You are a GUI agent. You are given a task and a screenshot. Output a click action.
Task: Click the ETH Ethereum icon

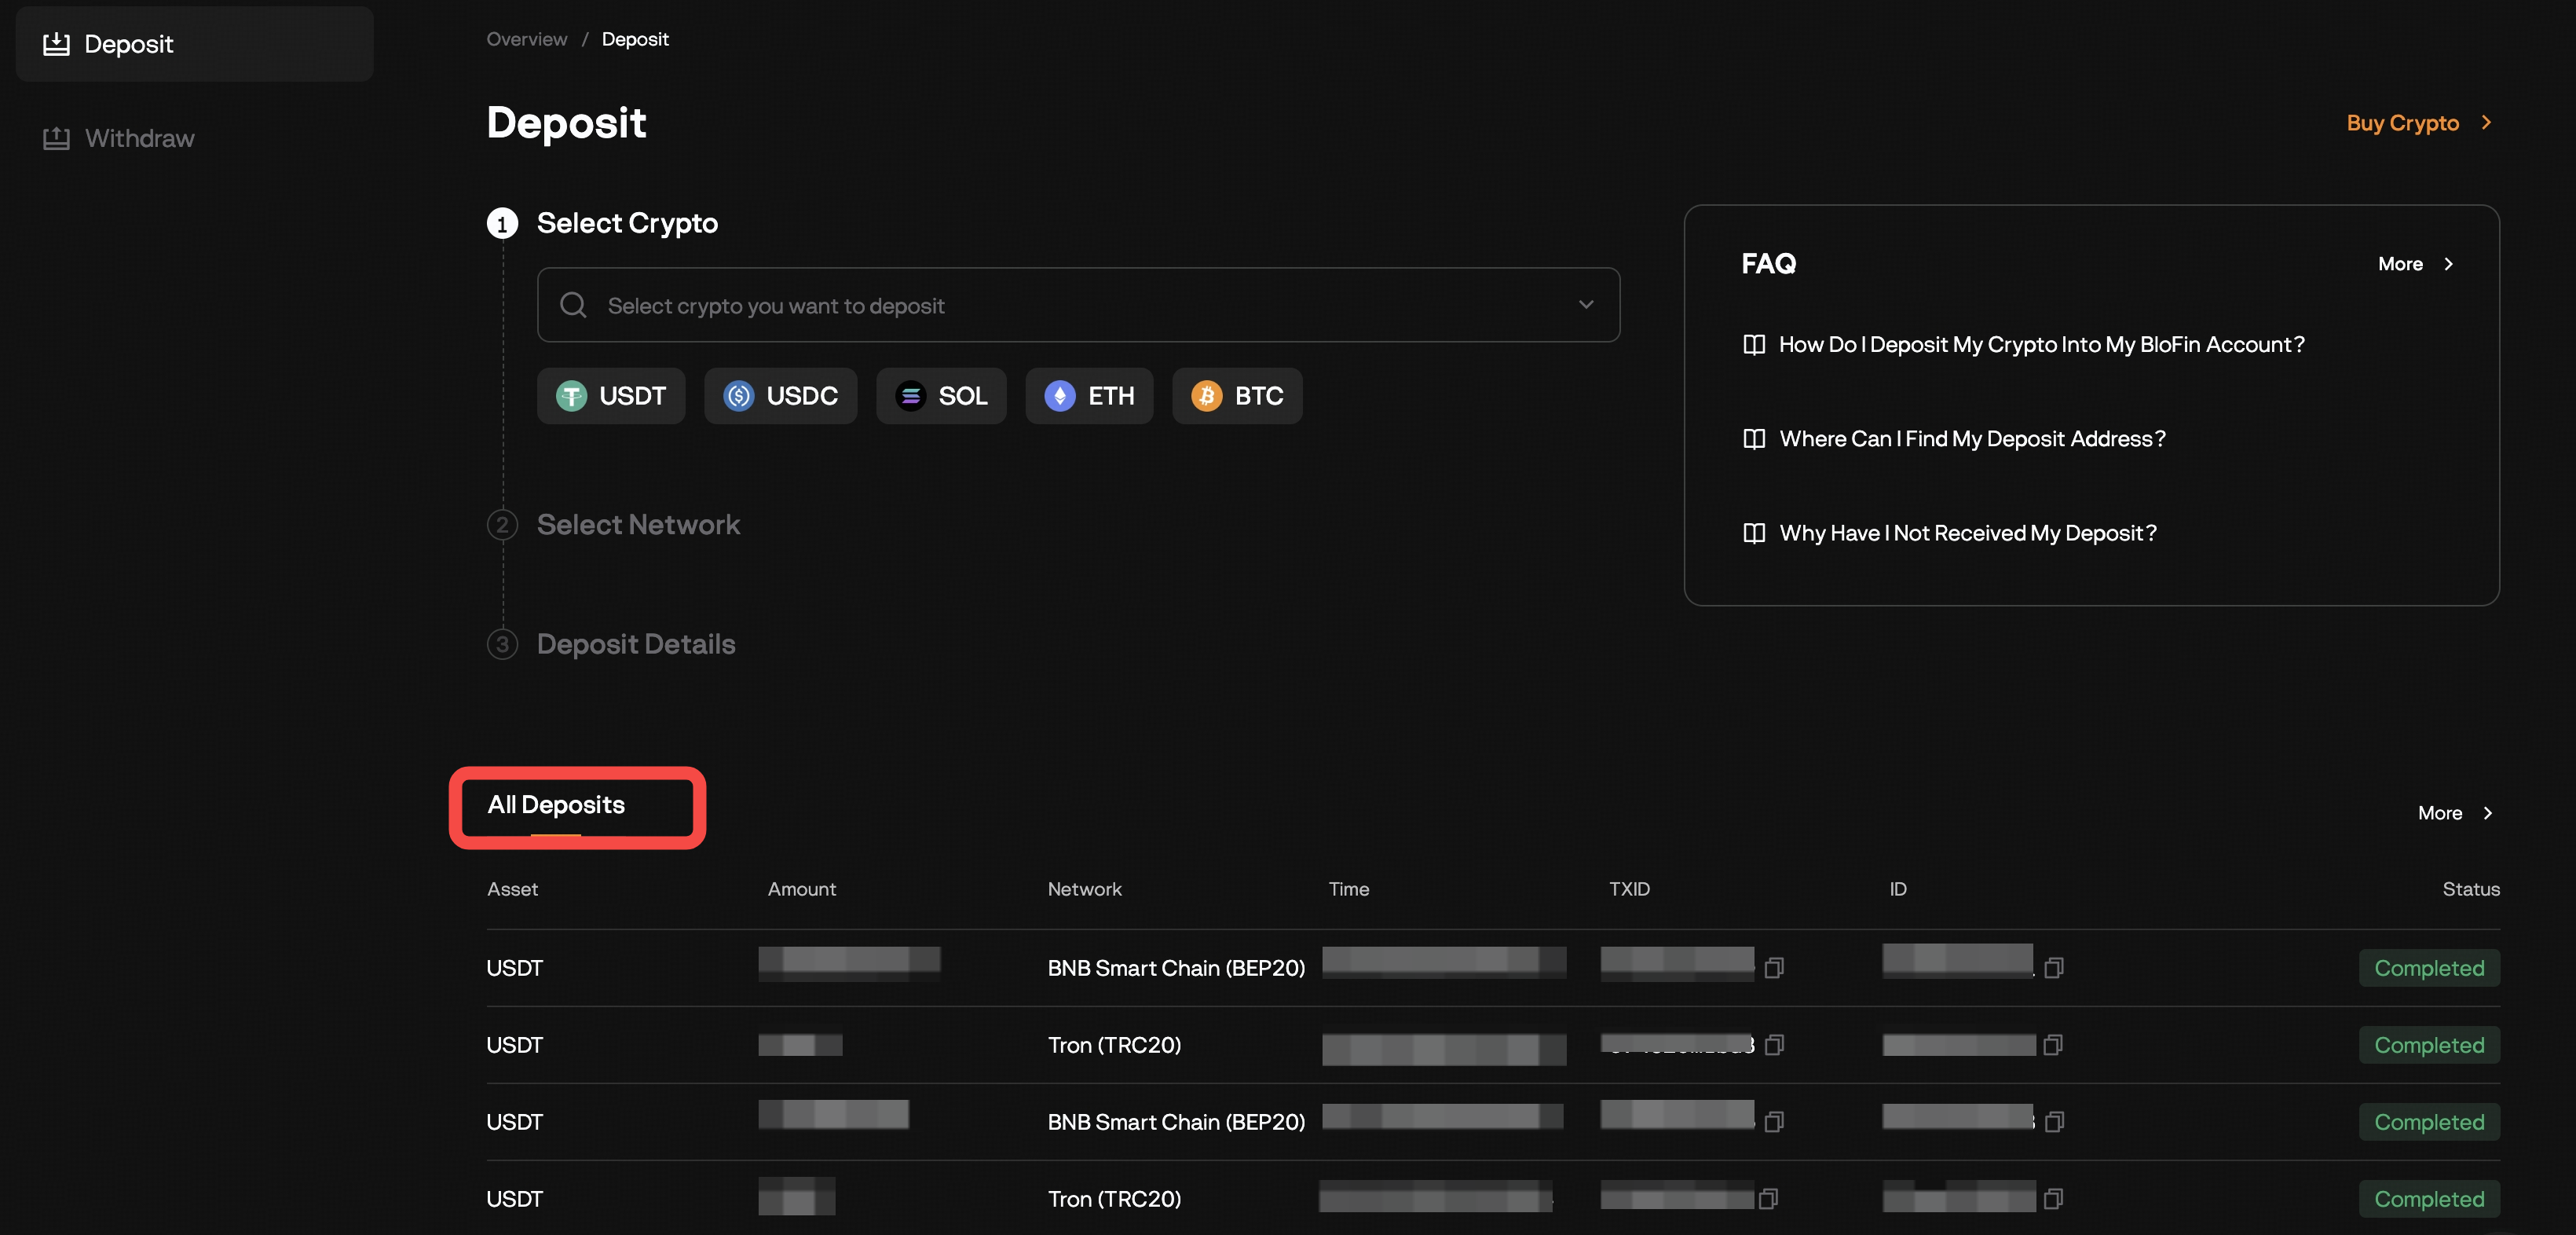pos(1059,396)
